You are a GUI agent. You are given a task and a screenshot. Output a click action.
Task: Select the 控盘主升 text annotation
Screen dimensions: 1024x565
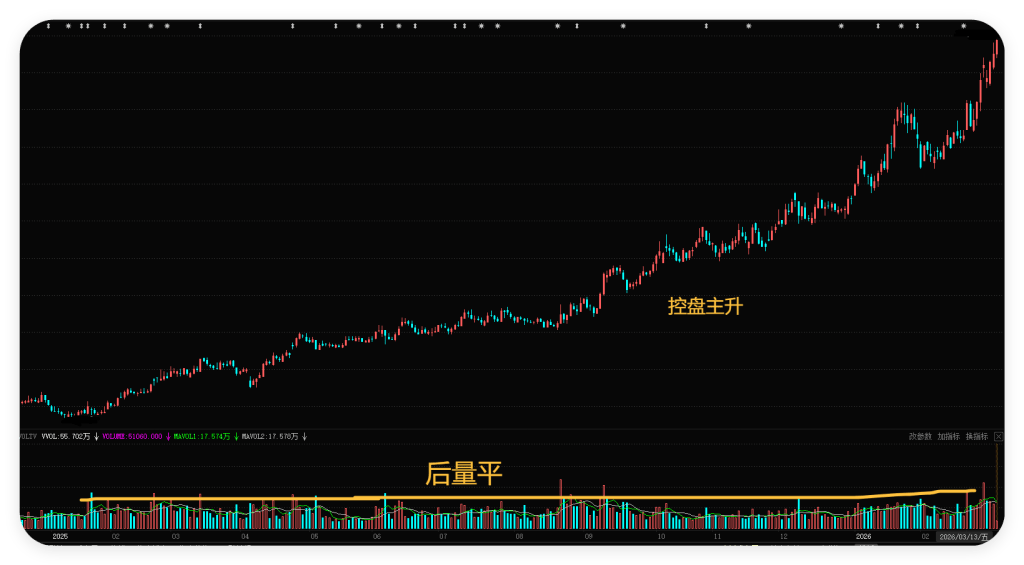pyautogui.click(x=705, y=307)
